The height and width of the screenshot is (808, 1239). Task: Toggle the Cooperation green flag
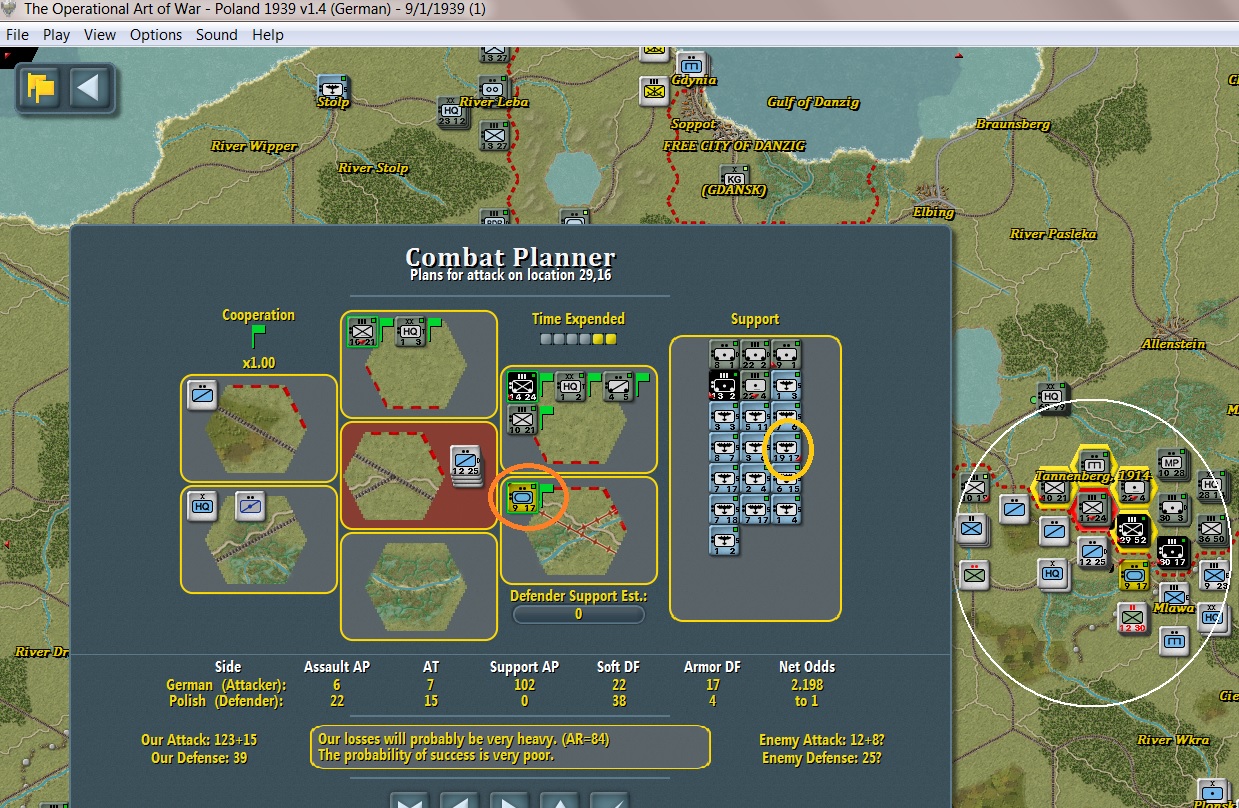point(258,335)
